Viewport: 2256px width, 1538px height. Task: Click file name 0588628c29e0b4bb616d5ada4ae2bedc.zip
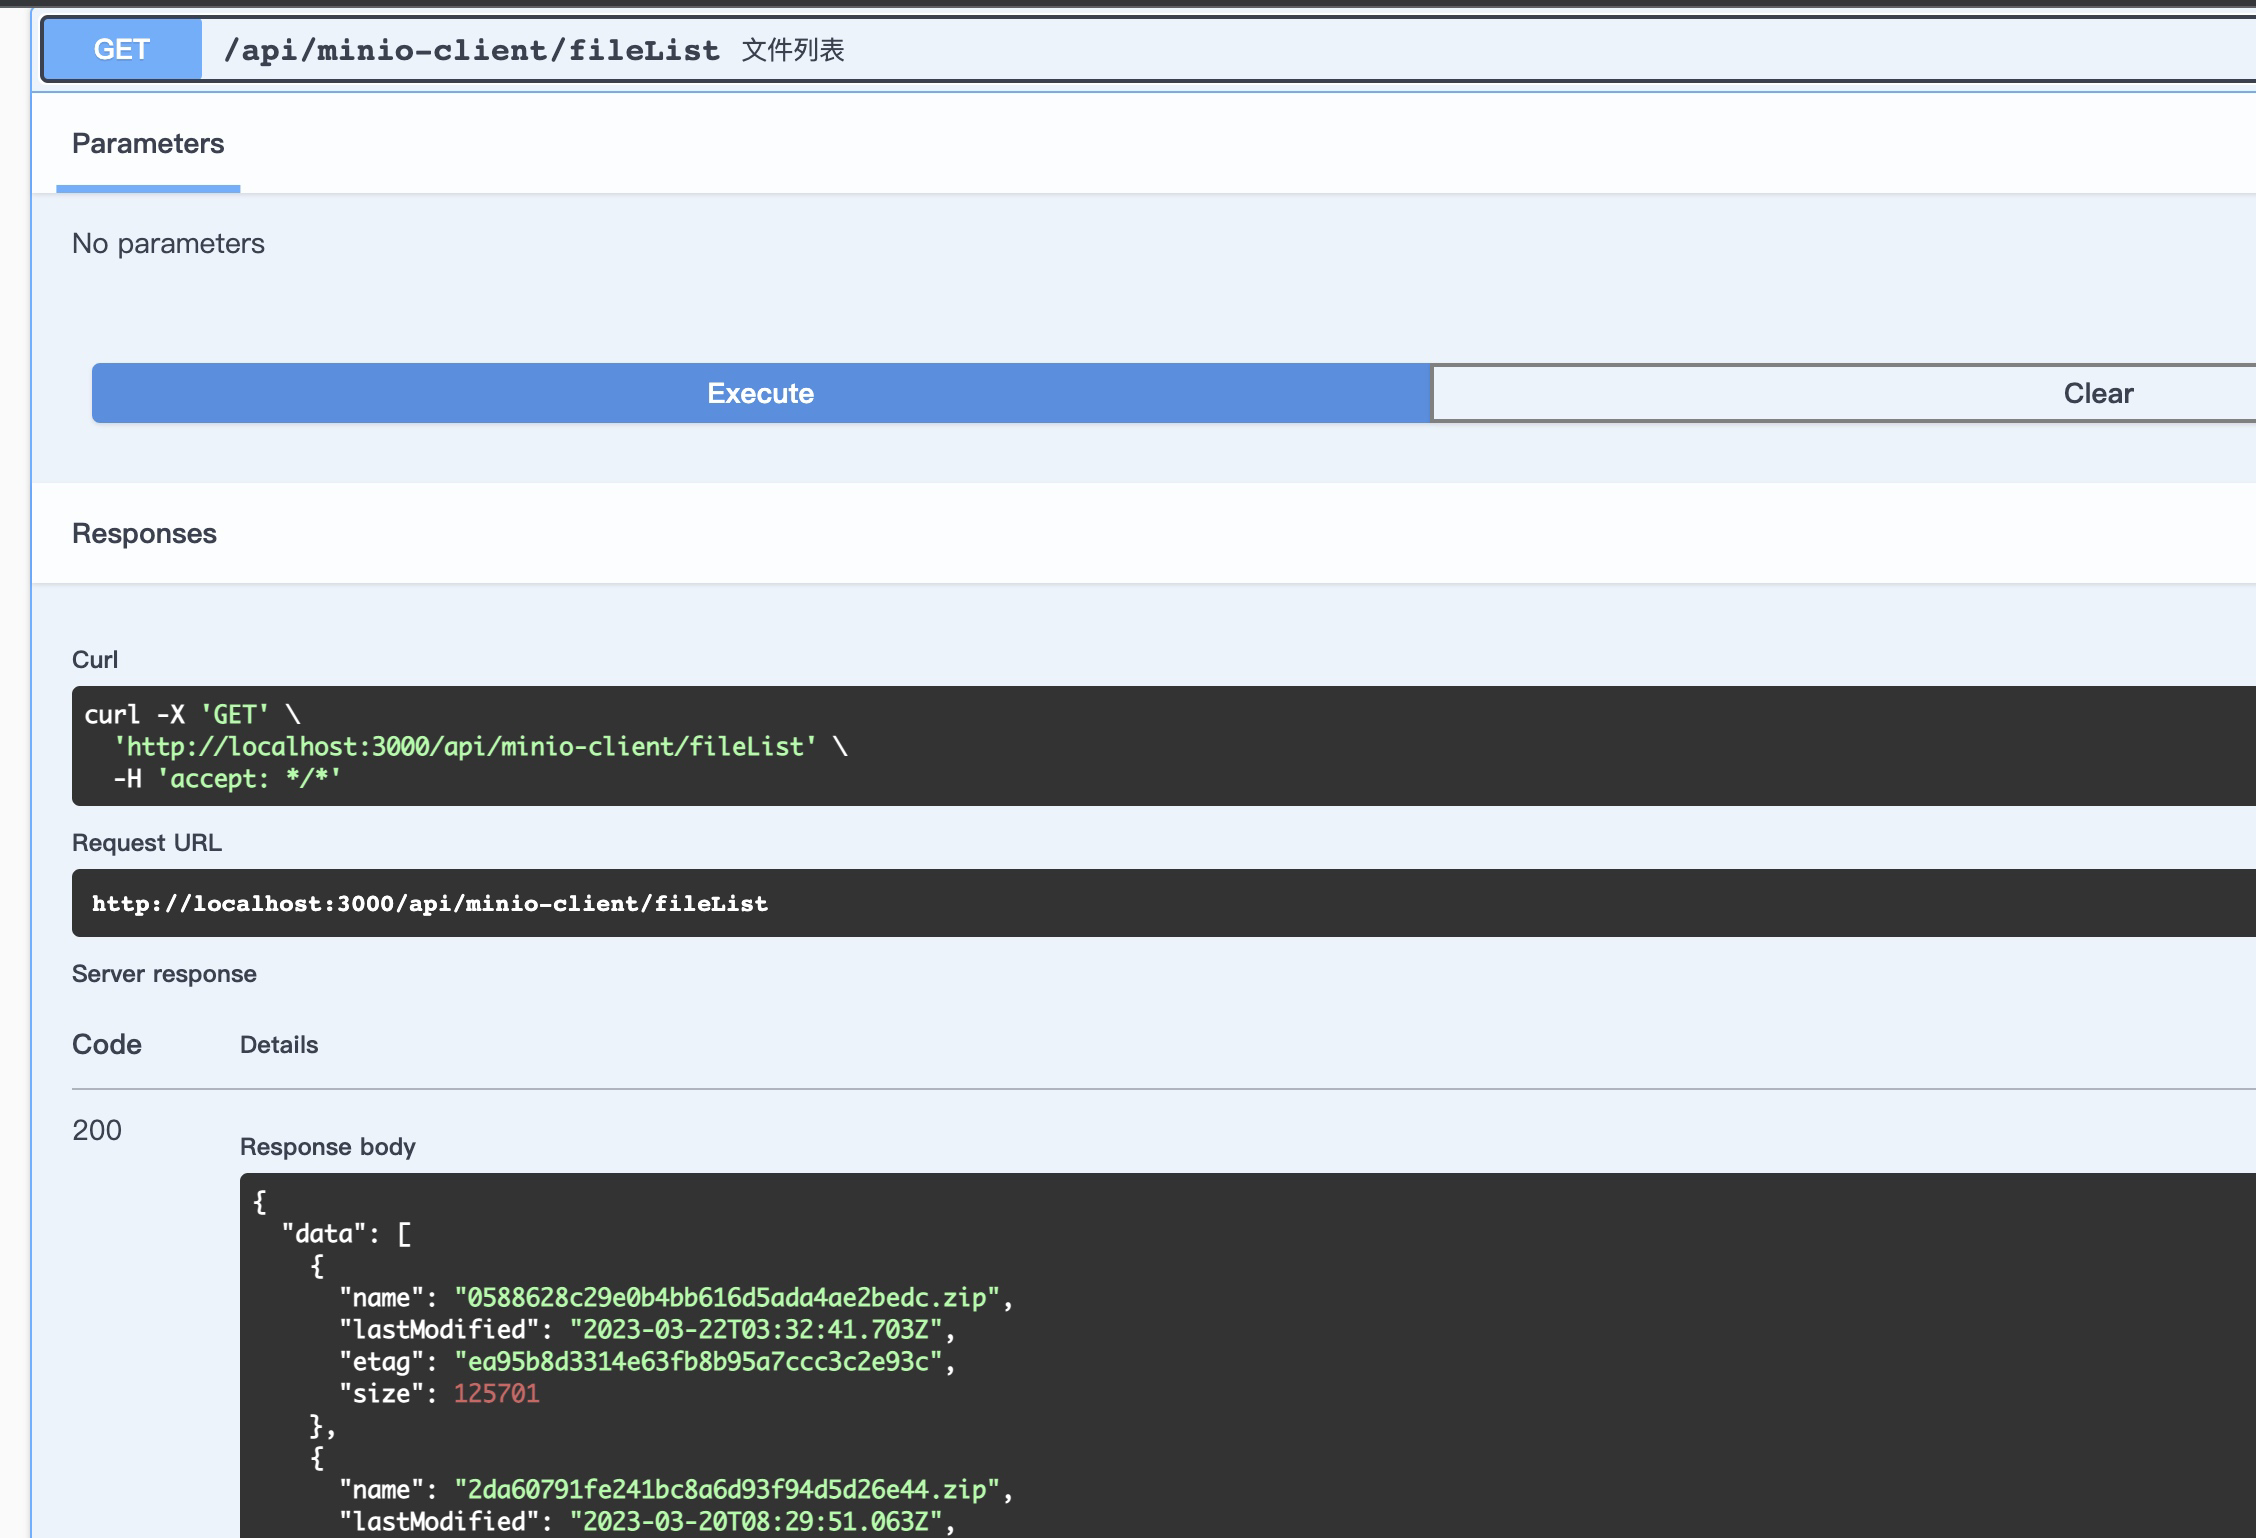pos(727,1298)
